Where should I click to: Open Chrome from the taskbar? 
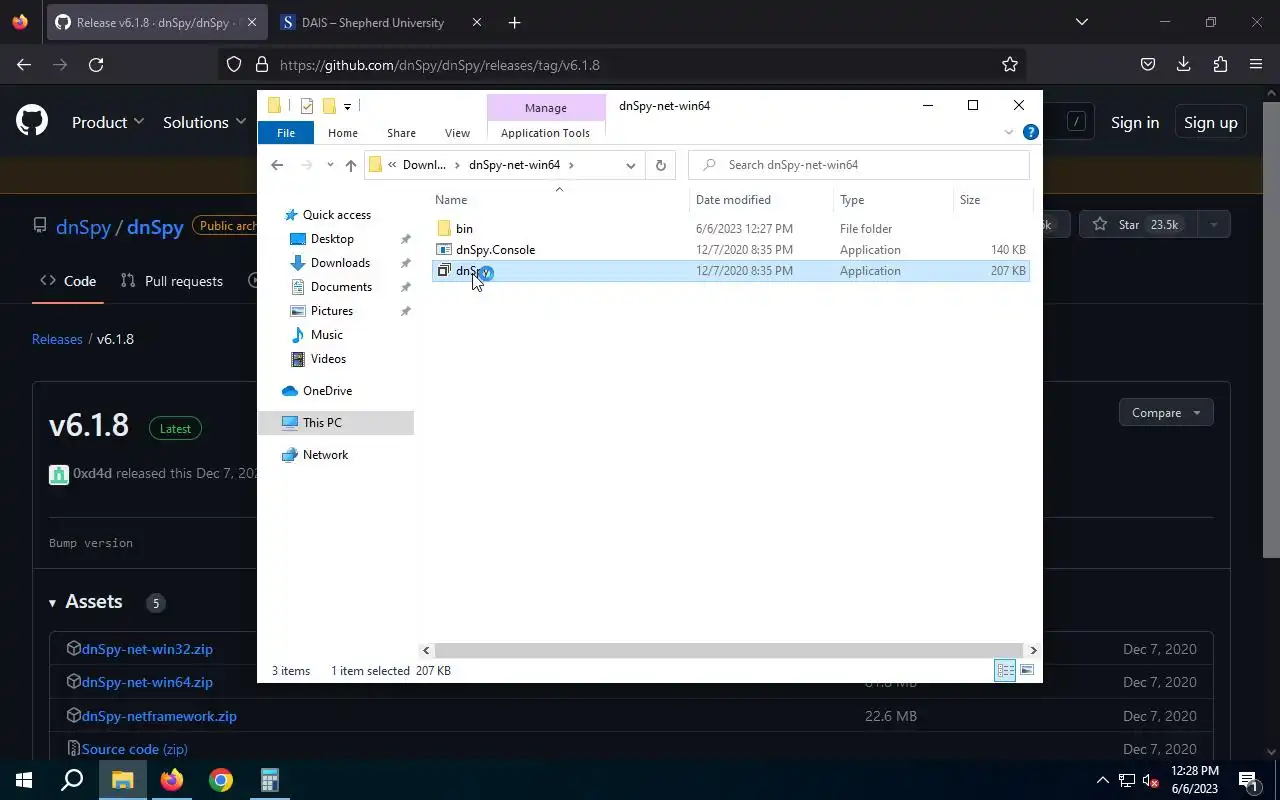pyautogui.click(x=221, y=780)
